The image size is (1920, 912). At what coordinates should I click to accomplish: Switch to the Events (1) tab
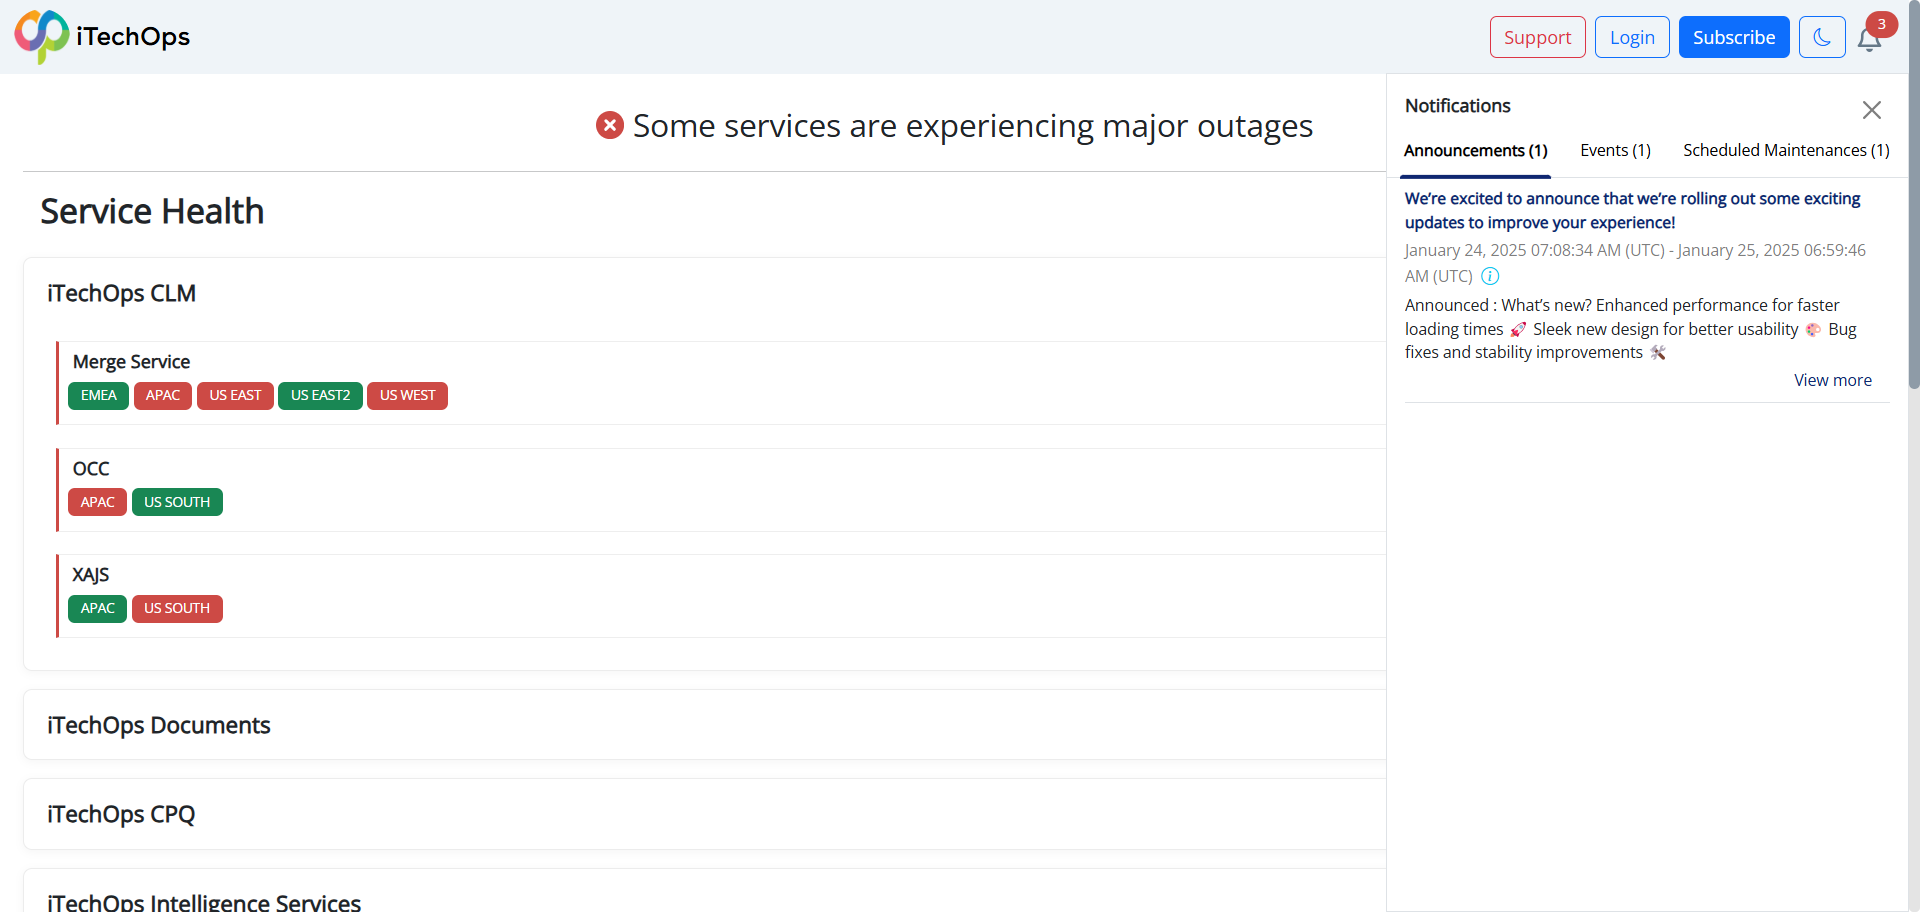(x=1615, y=150)
